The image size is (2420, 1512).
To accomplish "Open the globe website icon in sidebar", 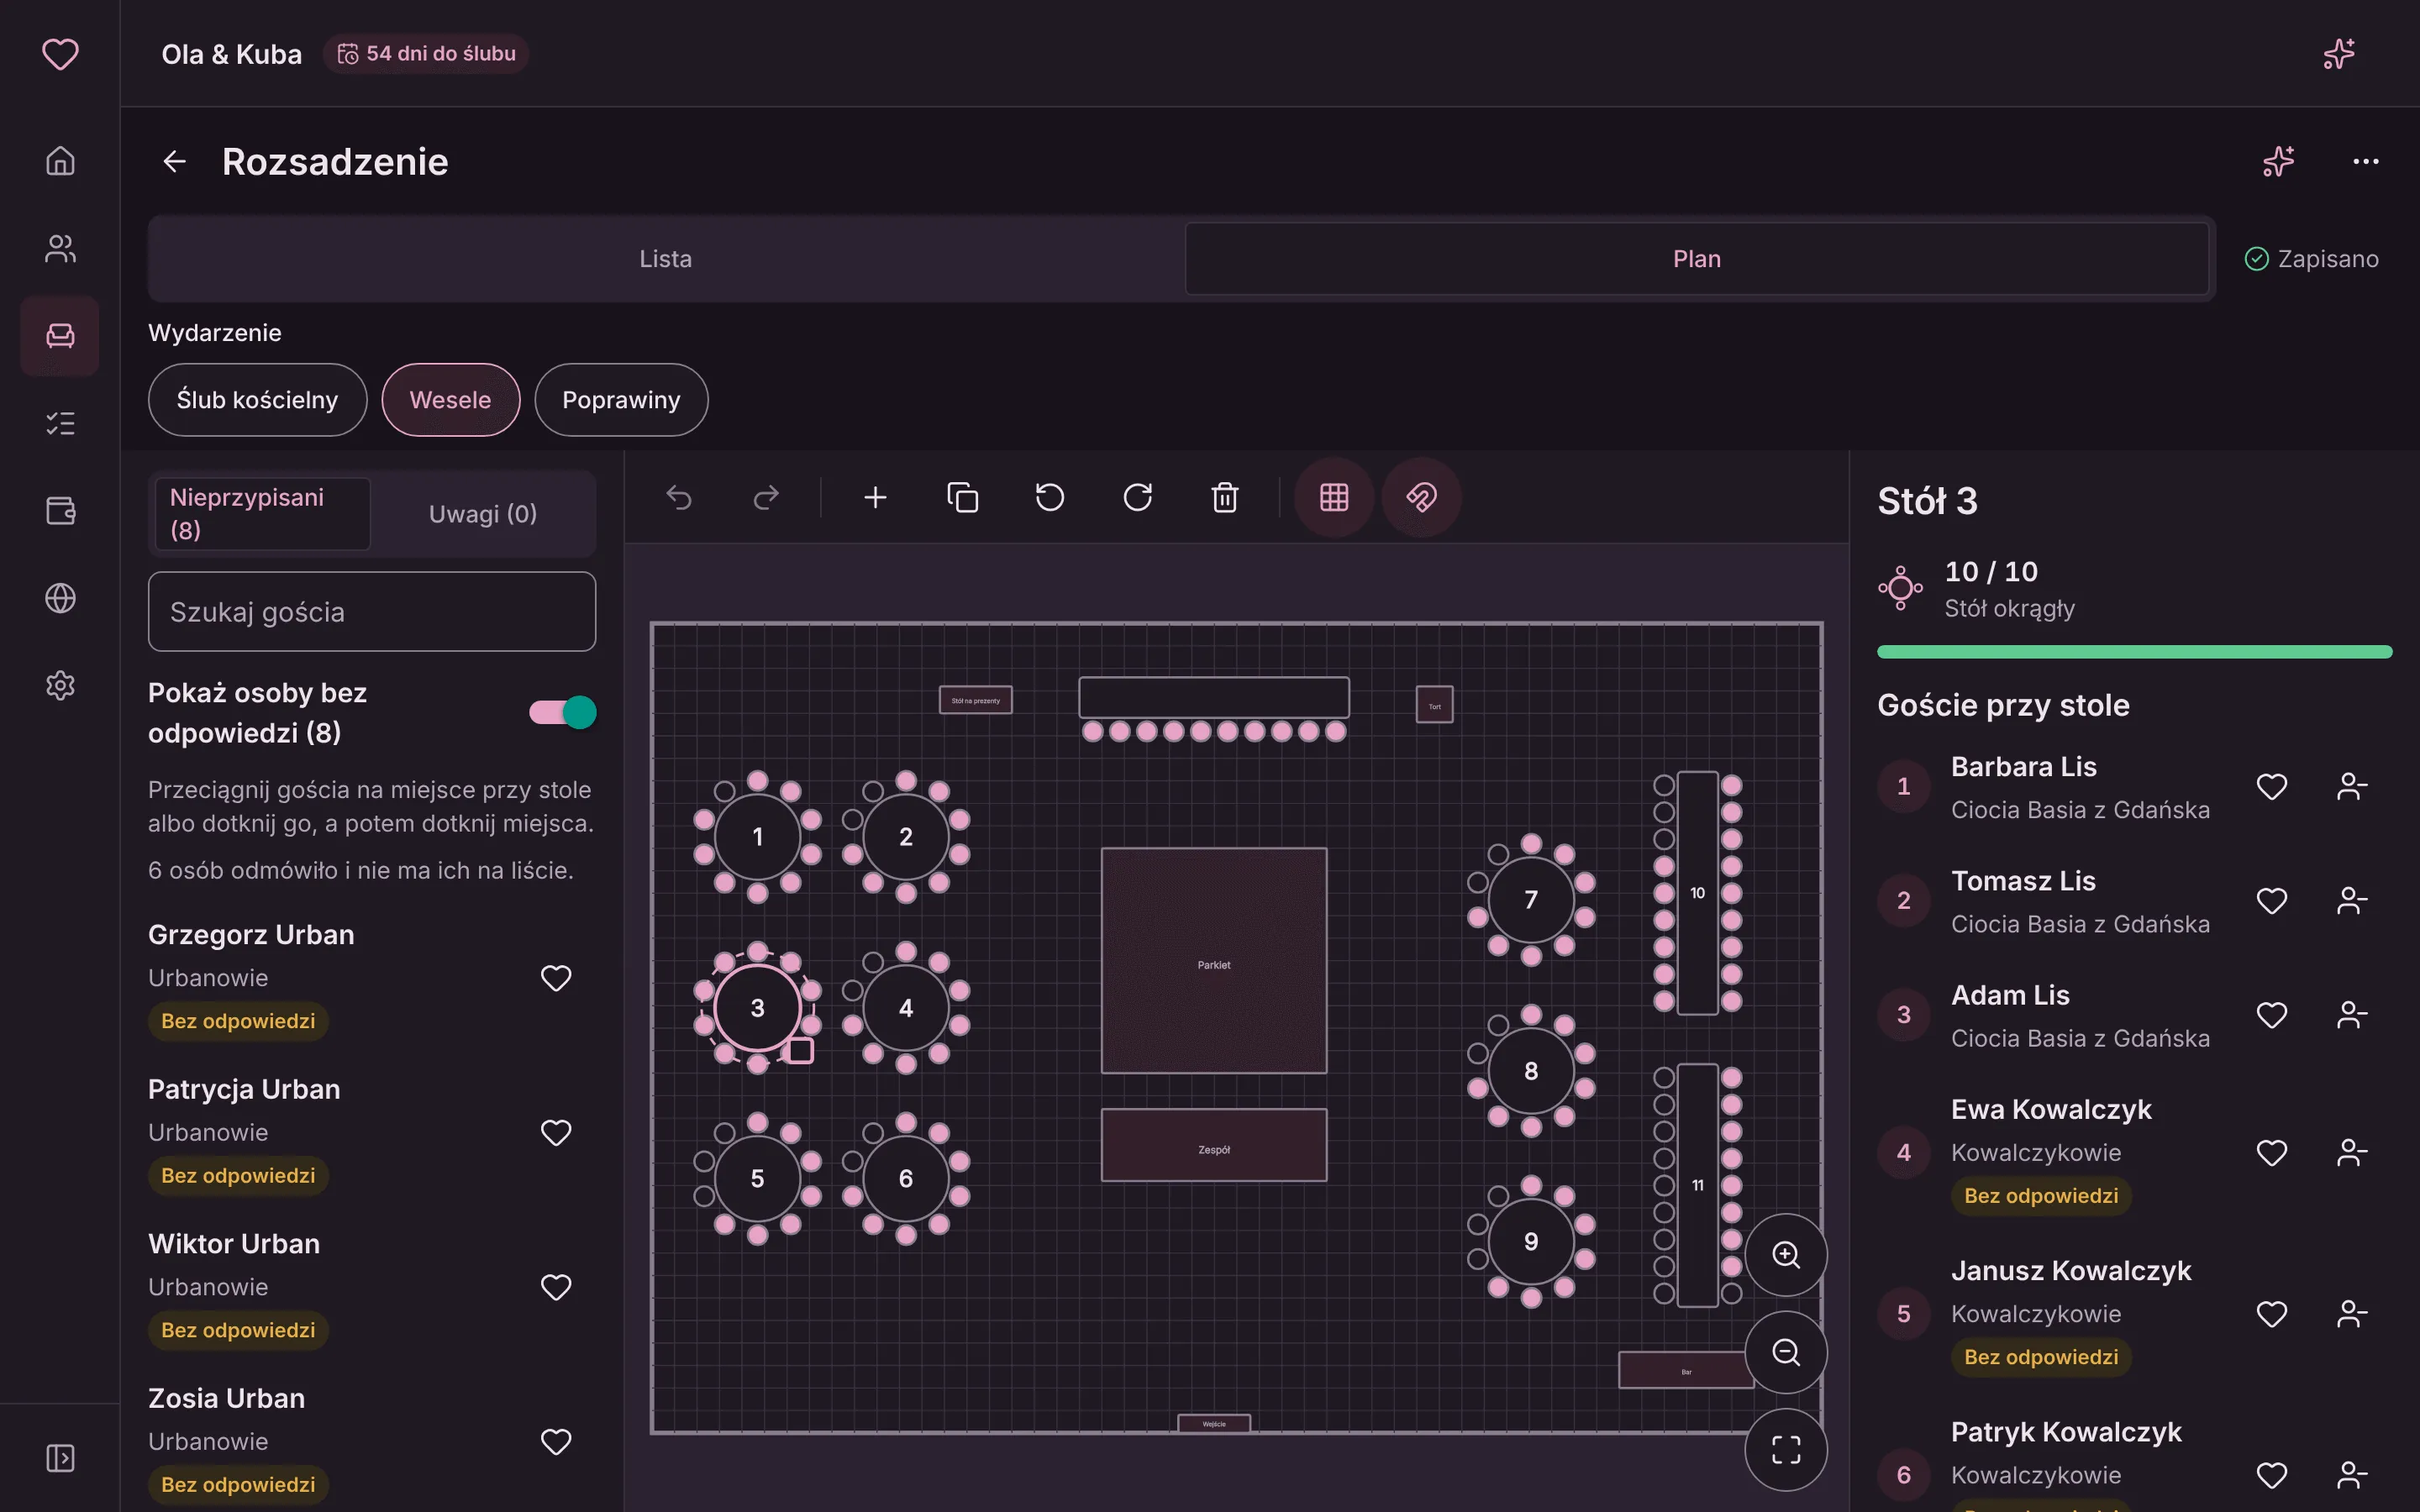I will pos(60,598).
